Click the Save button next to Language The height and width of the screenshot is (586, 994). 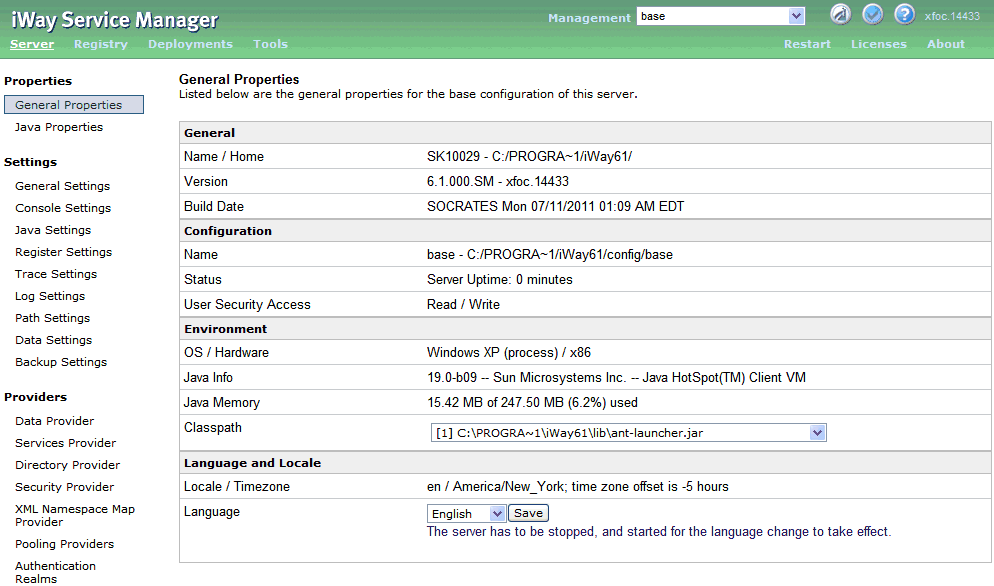[528, 512]
